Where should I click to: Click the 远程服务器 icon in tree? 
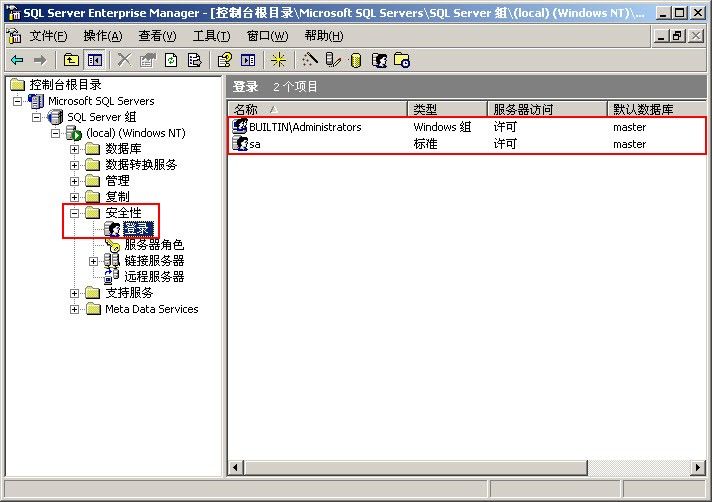[x=111, y=276]
